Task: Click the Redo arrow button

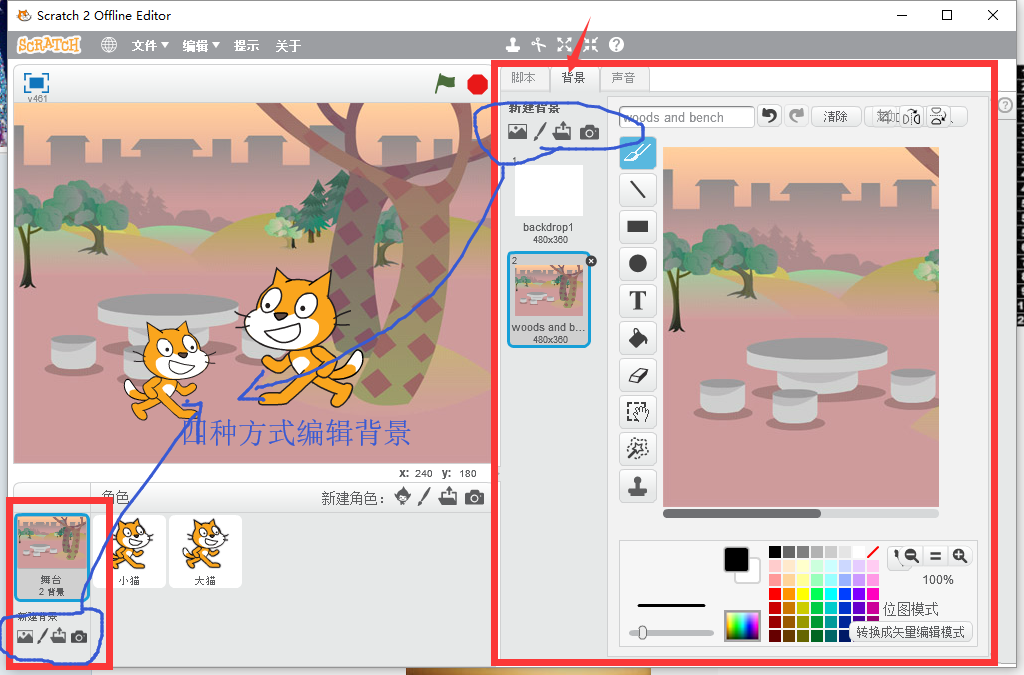Action: click(x=796, y=116)
